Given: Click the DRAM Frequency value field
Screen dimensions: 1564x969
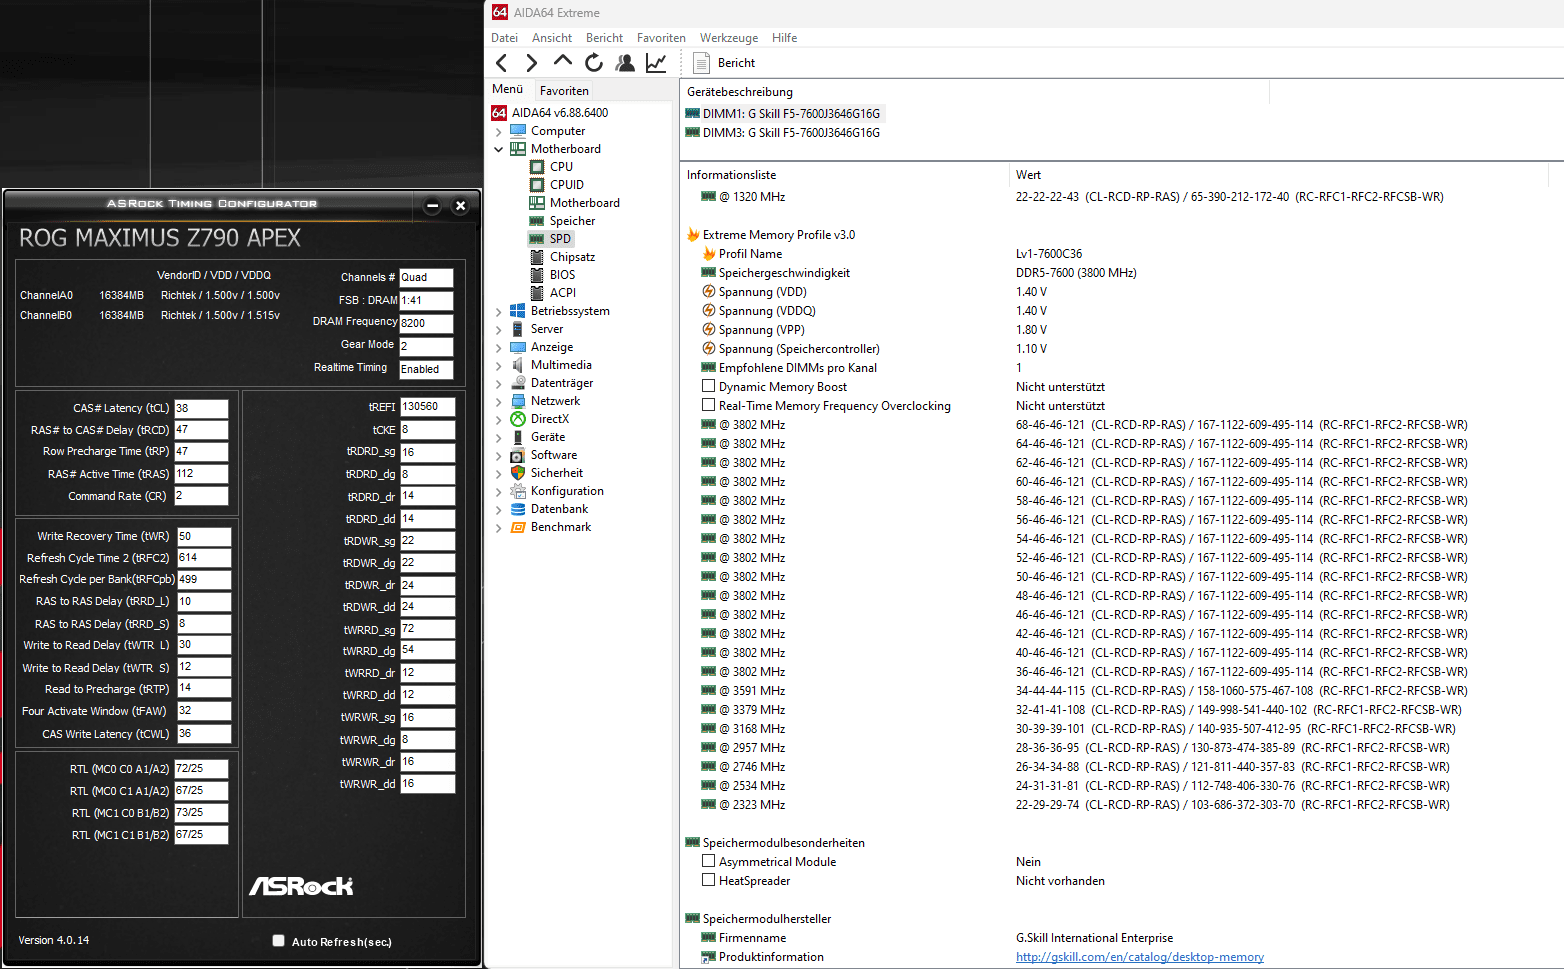Looking at the screenshot, I should (426, 323).
